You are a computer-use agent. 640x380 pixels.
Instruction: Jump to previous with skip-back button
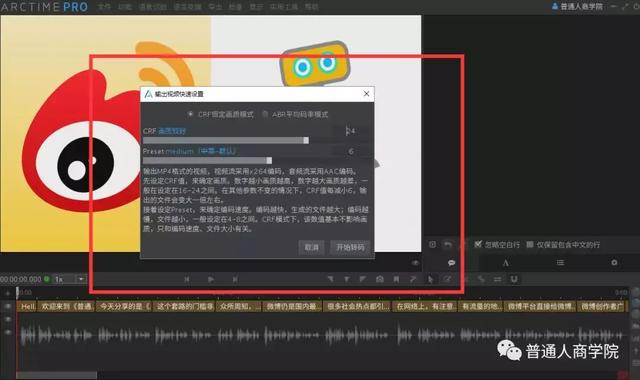(187, 280)
